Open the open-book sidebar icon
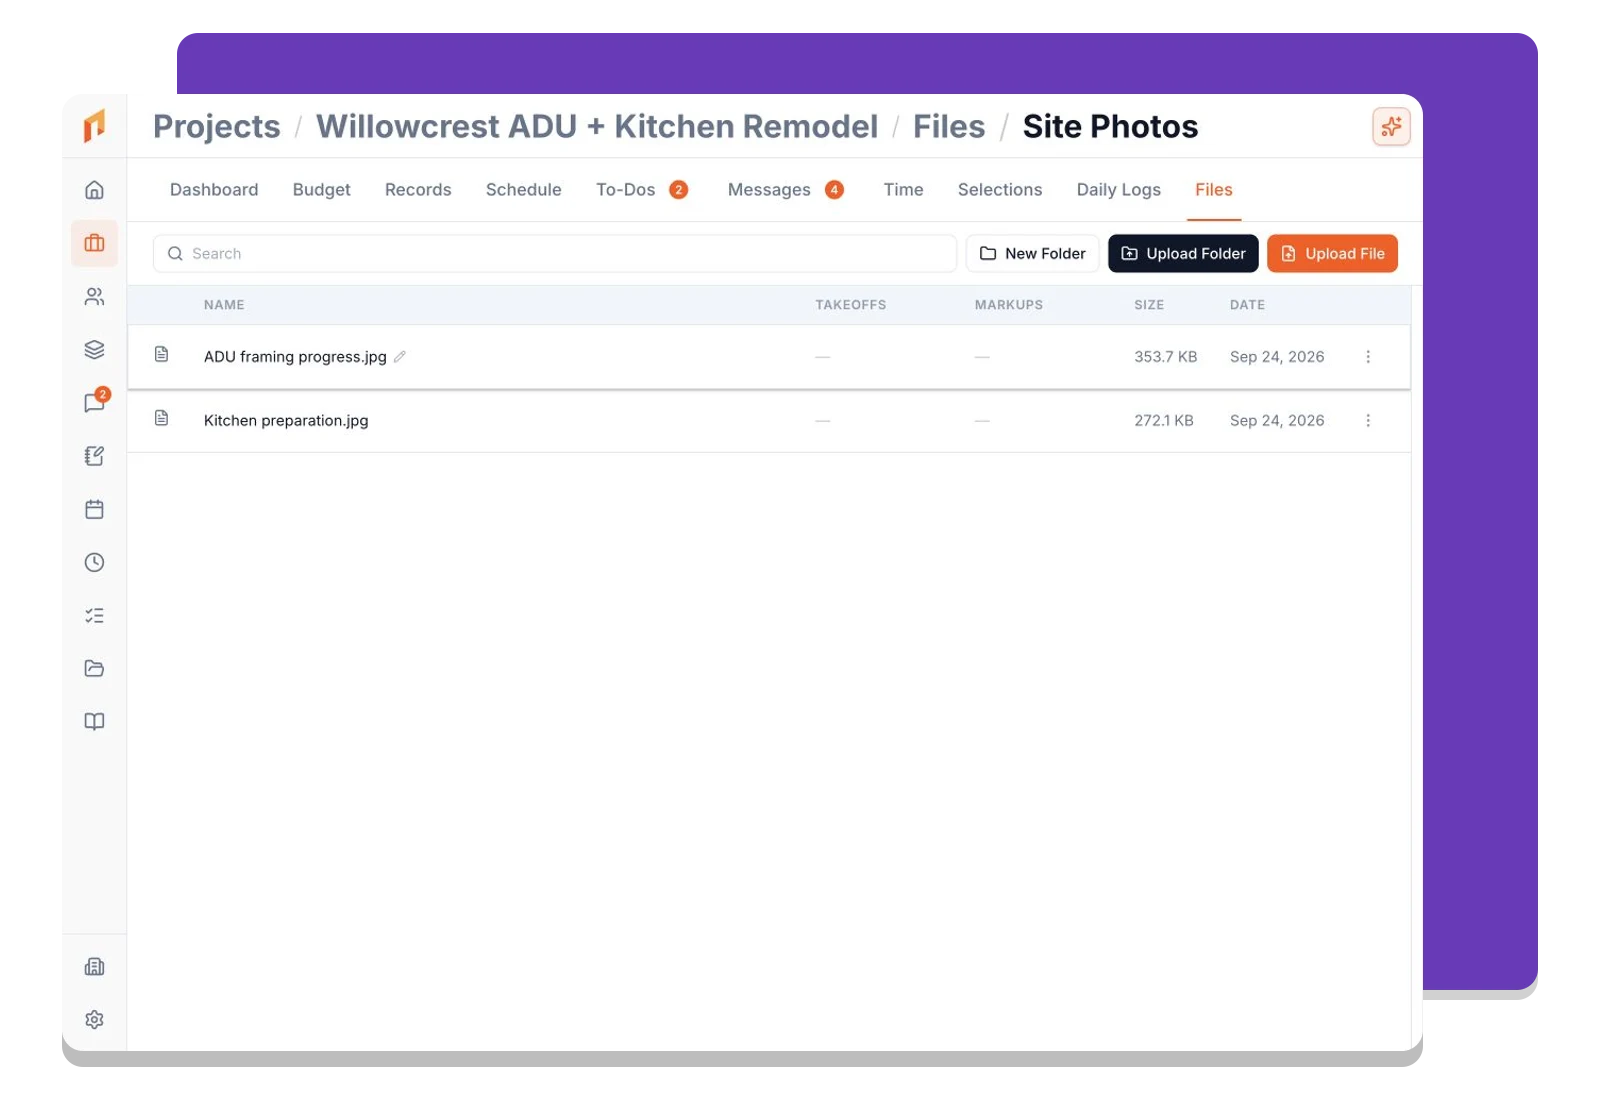Viewport: 1600px width, 1100px height. pos(94,721)
